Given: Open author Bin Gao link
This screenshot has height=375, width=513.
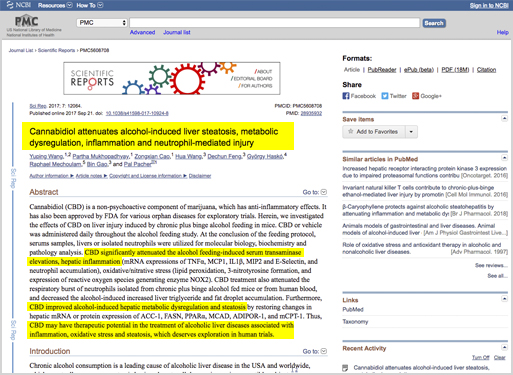Looking at the screenshot, I should pyautogui.click(x=97, y=164).
